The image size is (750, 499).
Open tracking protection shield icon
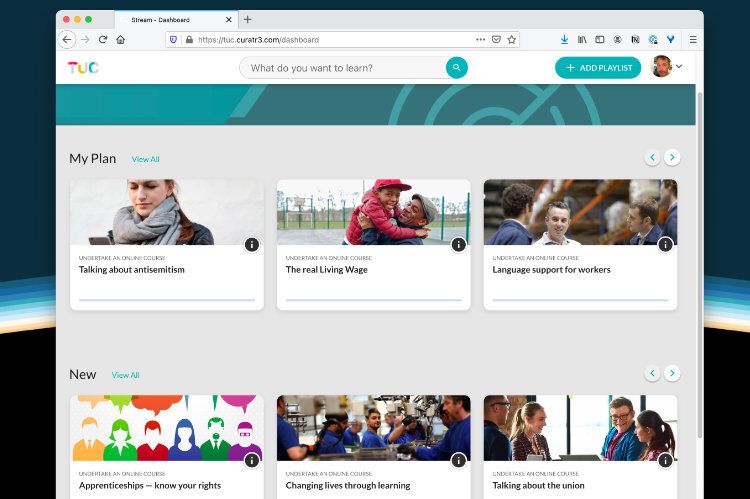[x=173, y=40]
